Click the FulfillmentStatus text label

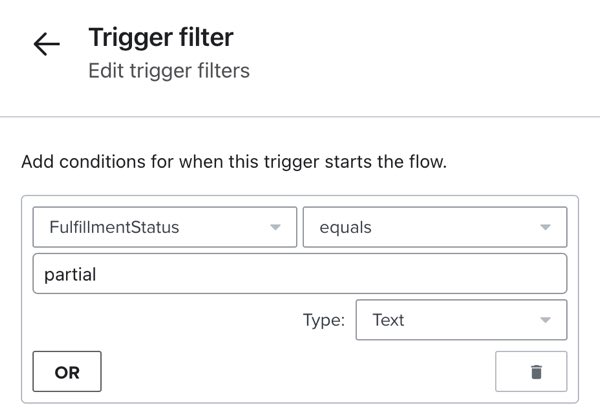pos(114,227)
